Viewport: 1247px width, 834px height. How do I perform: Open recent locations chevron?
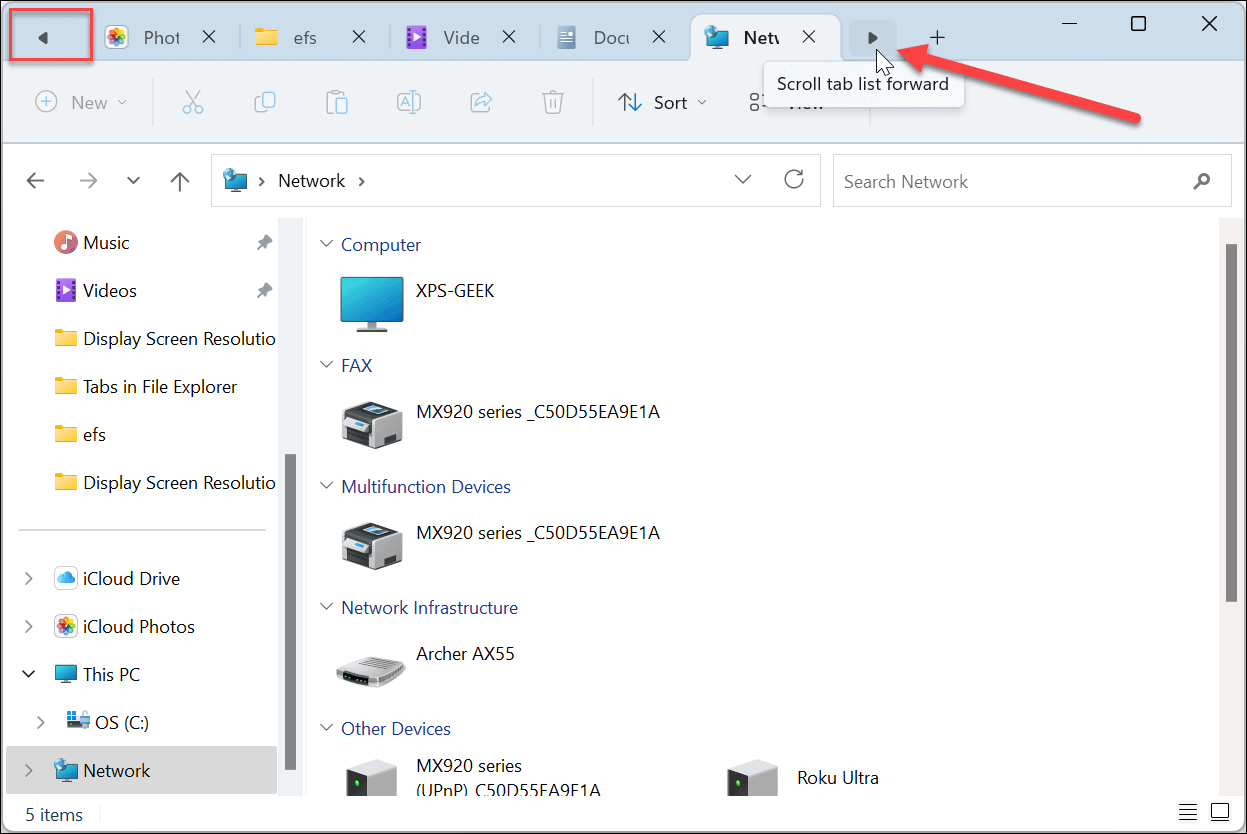click(x=134, y=181)
